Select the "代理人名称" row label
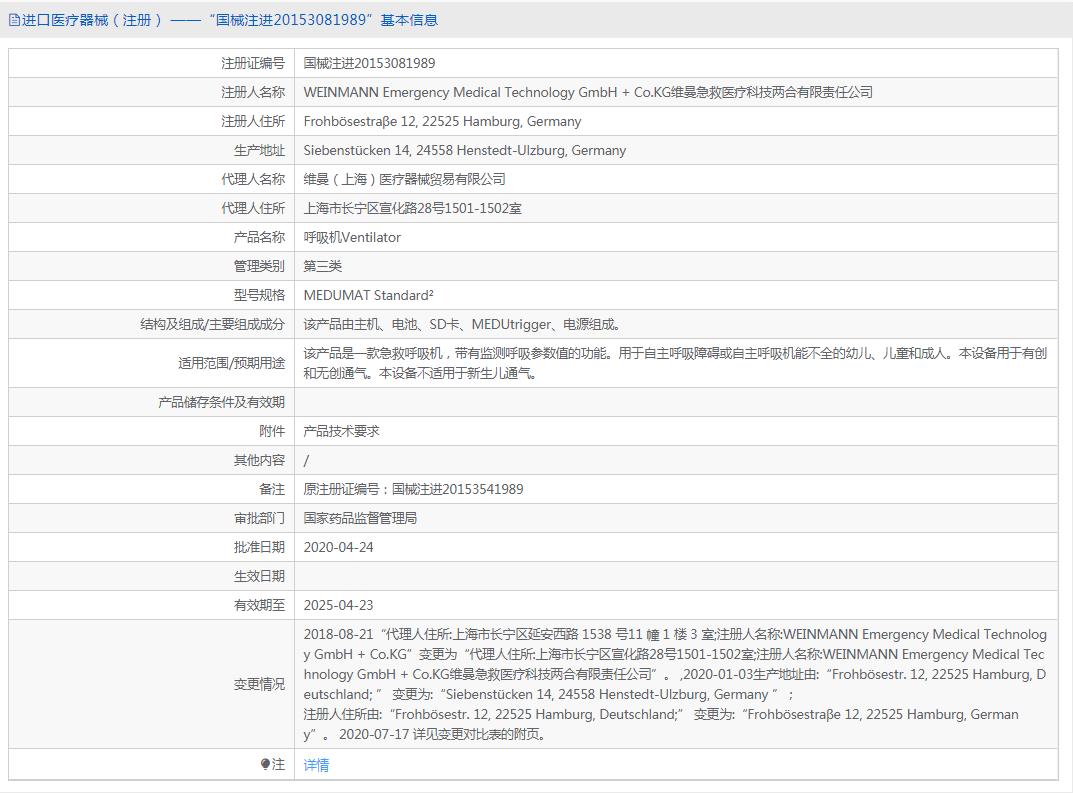This screenshot has width=1073, height=793. [x=253, y=179]
